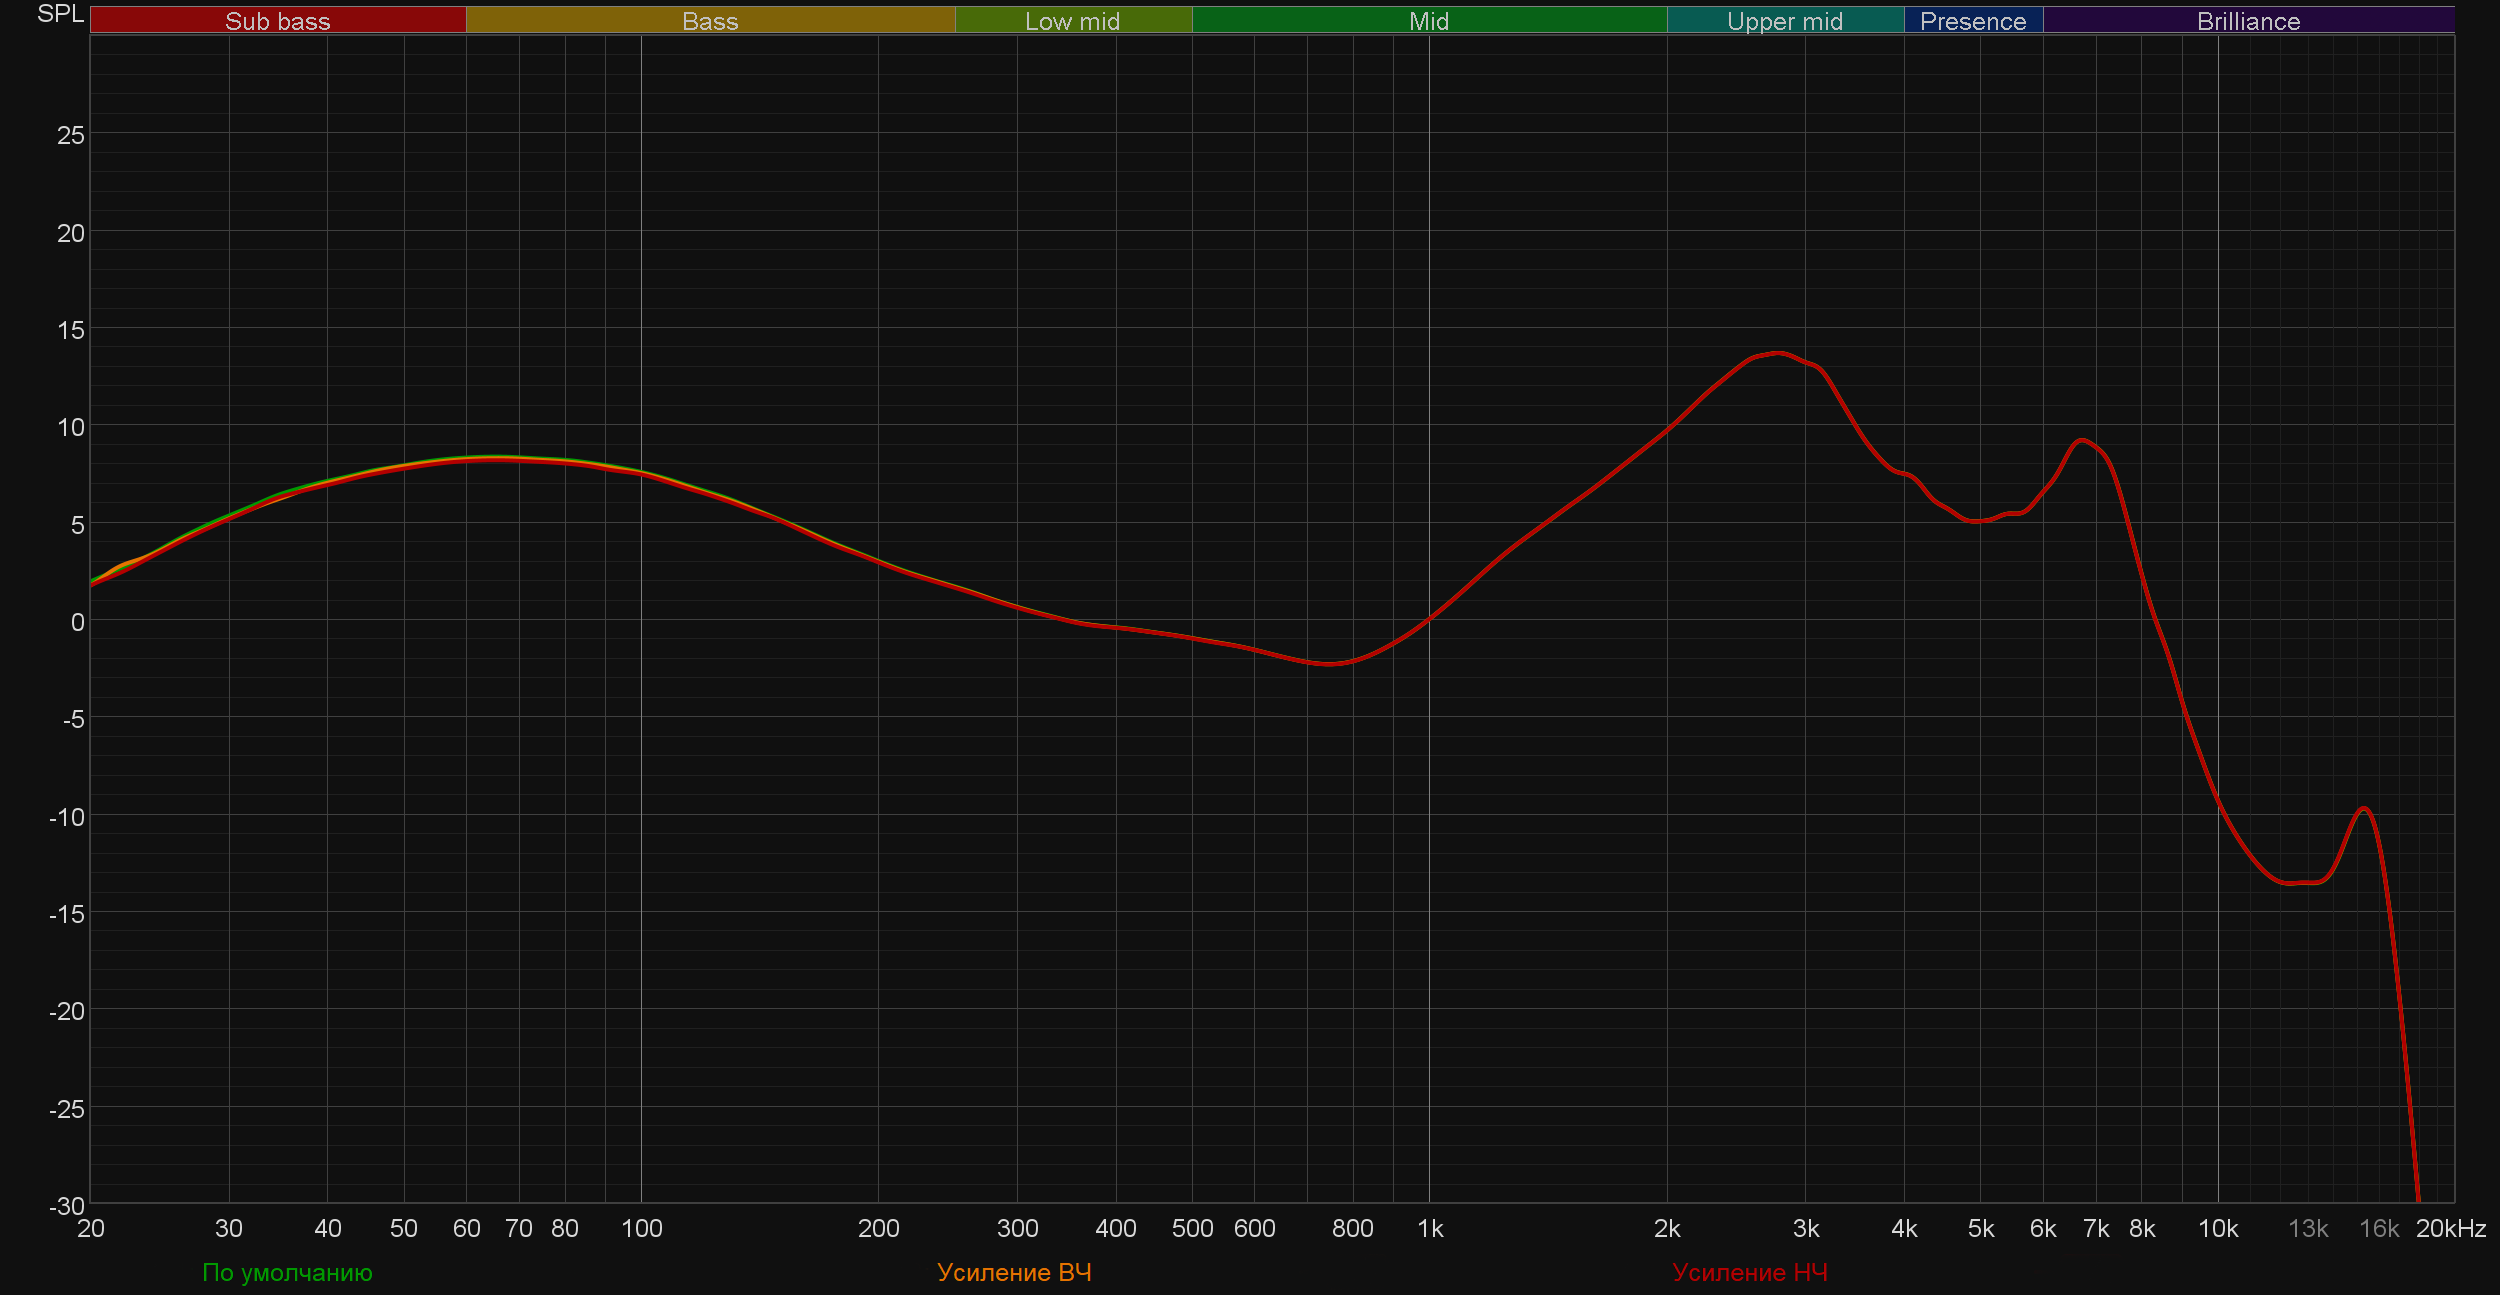Click the 100 Hz axis label
This screenshot has width=2500, height=1295.
point(641,1228)
